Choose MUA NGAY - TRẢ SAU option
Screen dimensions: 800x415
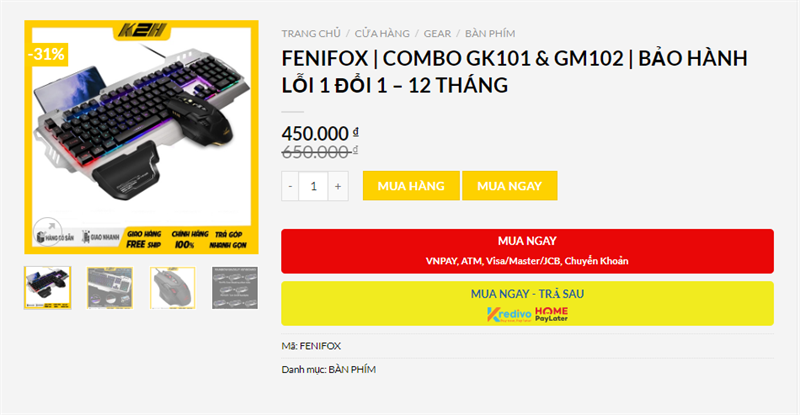pyautogui.click(x=527, y=303)
